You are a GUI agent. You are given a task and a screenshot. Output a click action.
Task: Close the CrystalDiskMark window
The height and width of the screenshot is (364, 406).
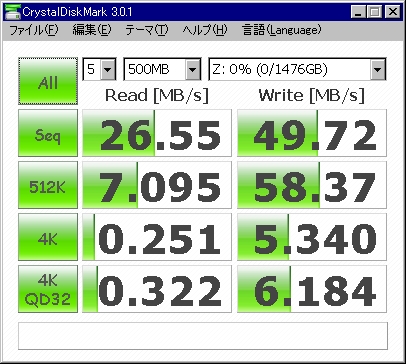coord(393,12)
